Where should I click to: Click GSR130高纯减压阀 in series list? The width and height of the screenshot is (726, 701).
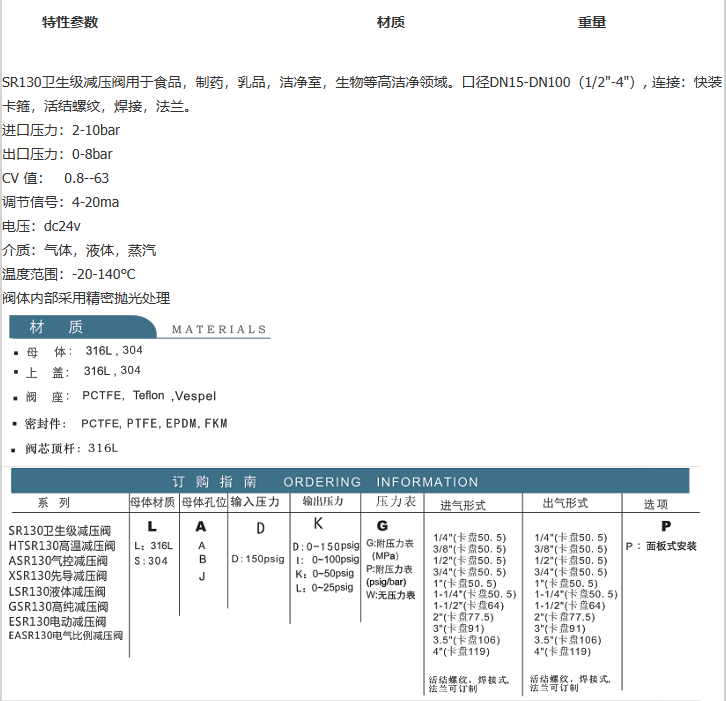tap(58, 607)
